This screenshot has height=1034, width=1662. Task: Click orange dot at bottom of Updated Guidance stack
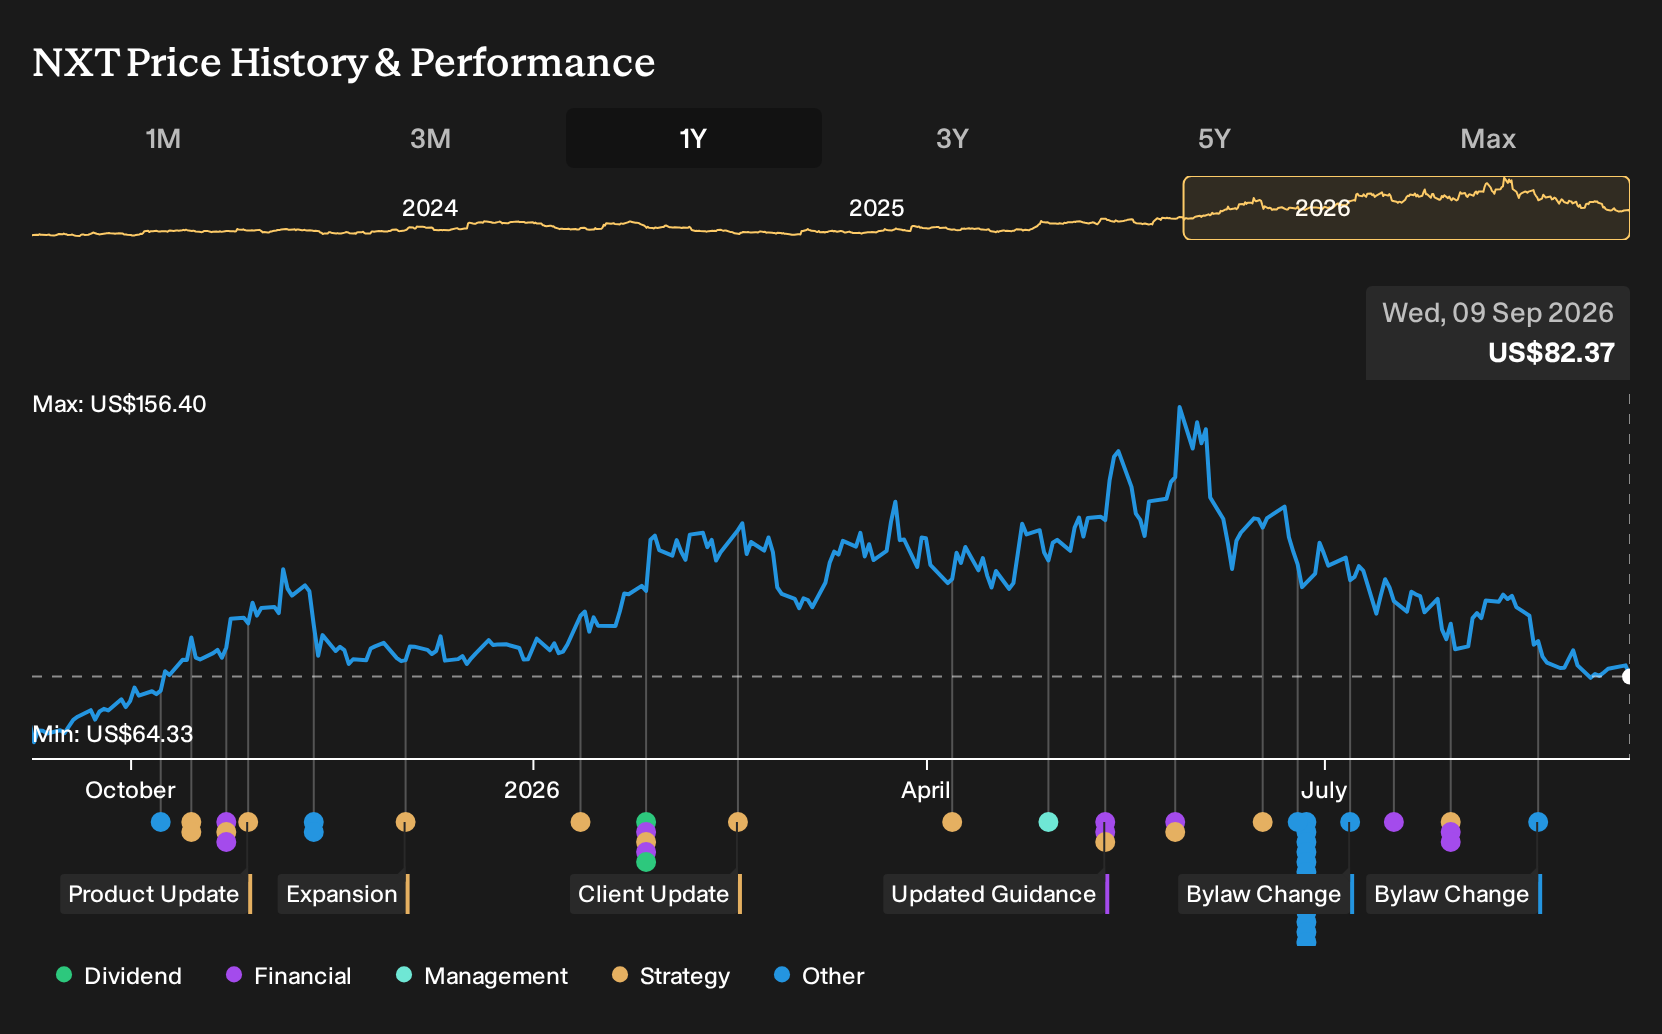[1105, 842]
